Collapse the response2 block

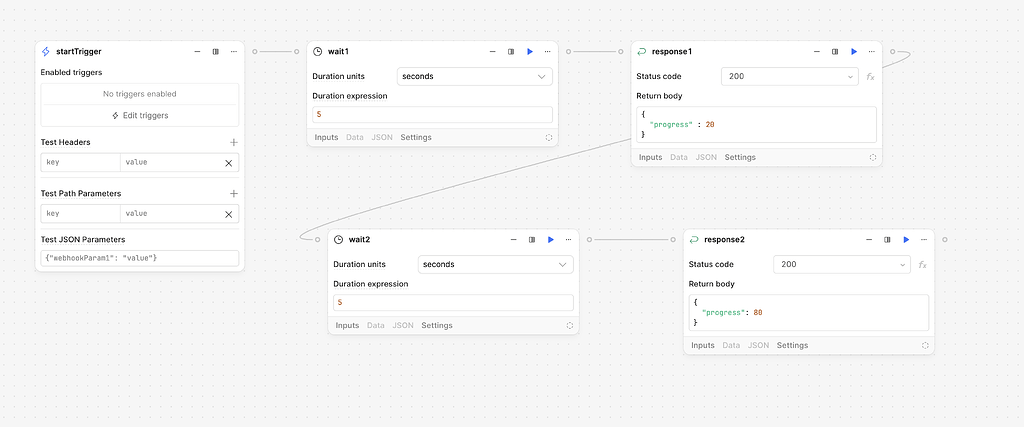pyautogui.click(x=869, y=240)
